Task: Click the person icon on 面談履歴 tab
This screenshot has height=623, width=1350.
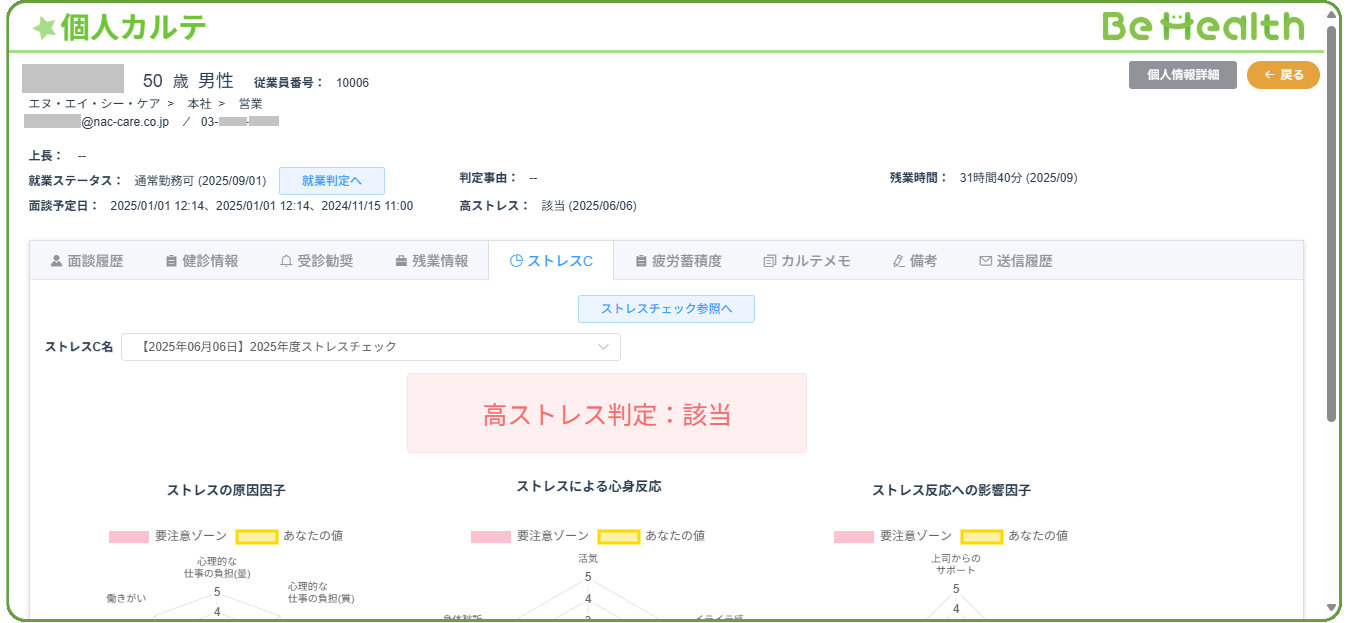Action: coord(56,261)
